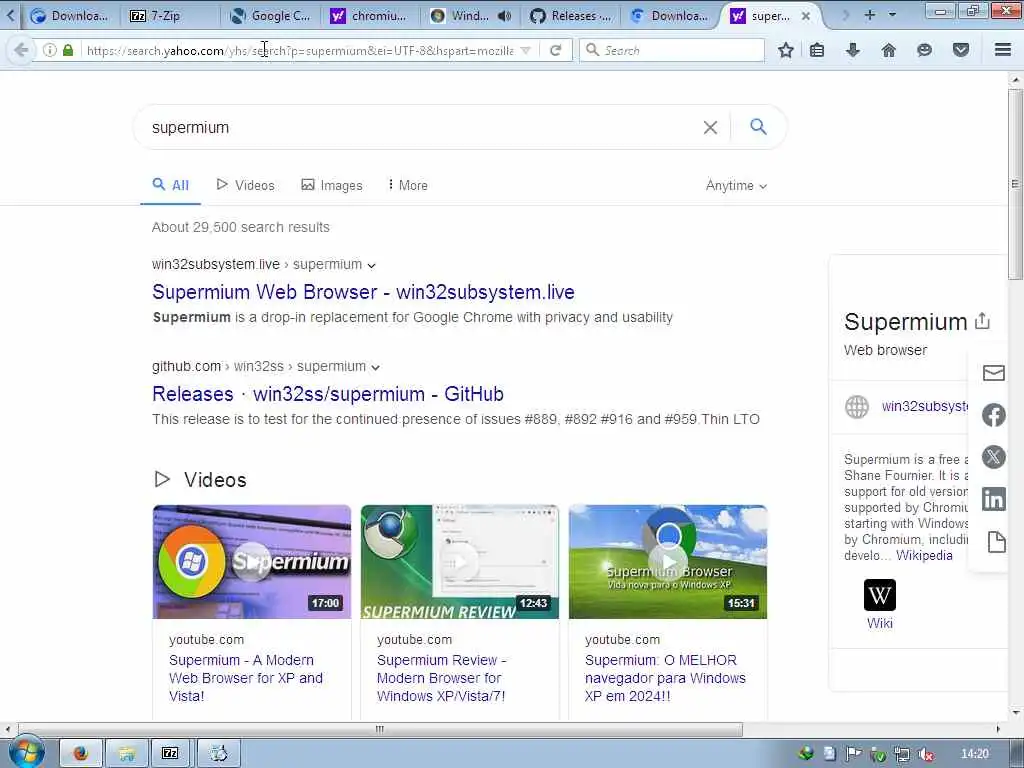
Task: Share on Facebook icon
Action: coord(993,415)
